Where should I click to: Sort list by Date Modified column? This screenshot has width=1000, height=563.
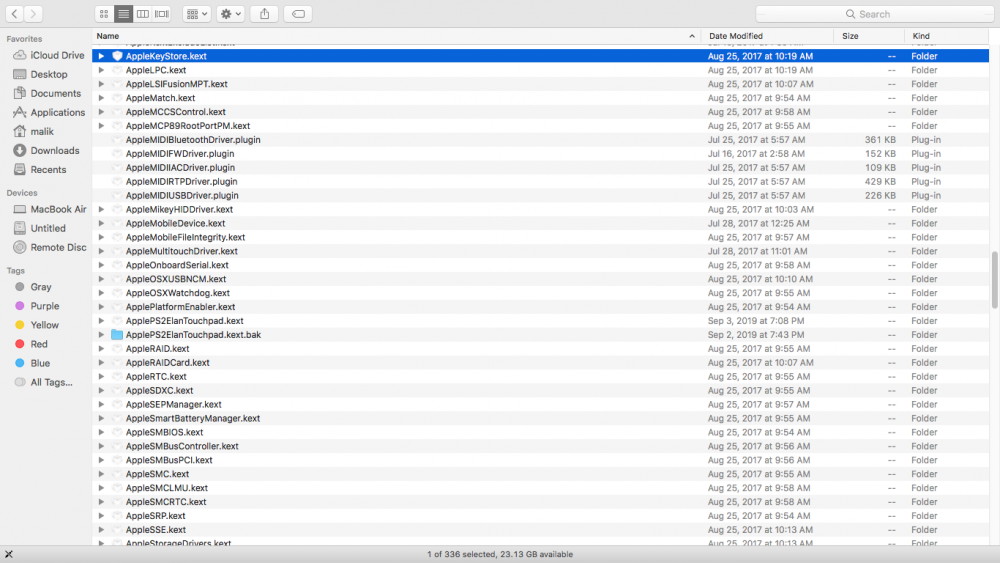[736, 36]
